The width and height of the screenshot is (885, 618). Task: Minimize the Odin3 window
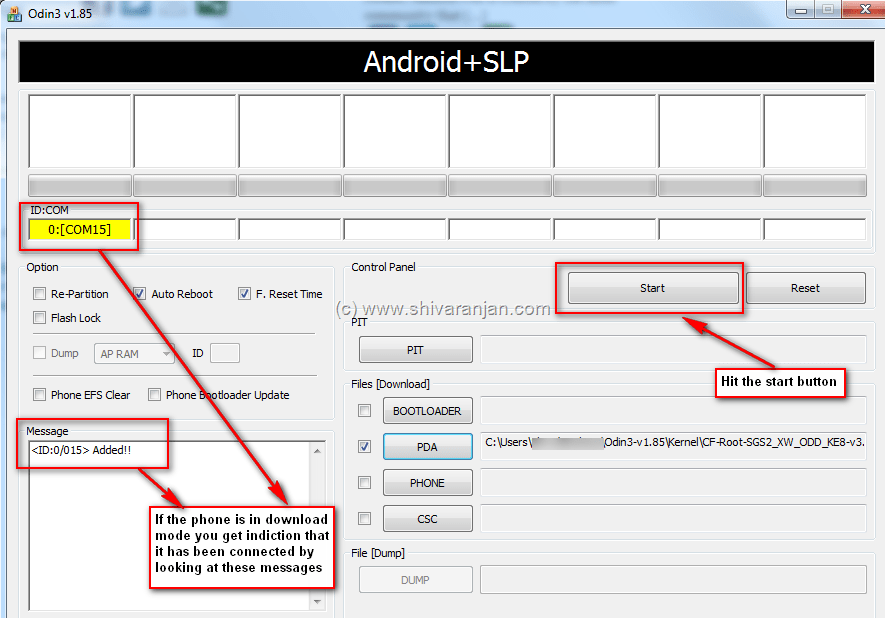point(800,10)
